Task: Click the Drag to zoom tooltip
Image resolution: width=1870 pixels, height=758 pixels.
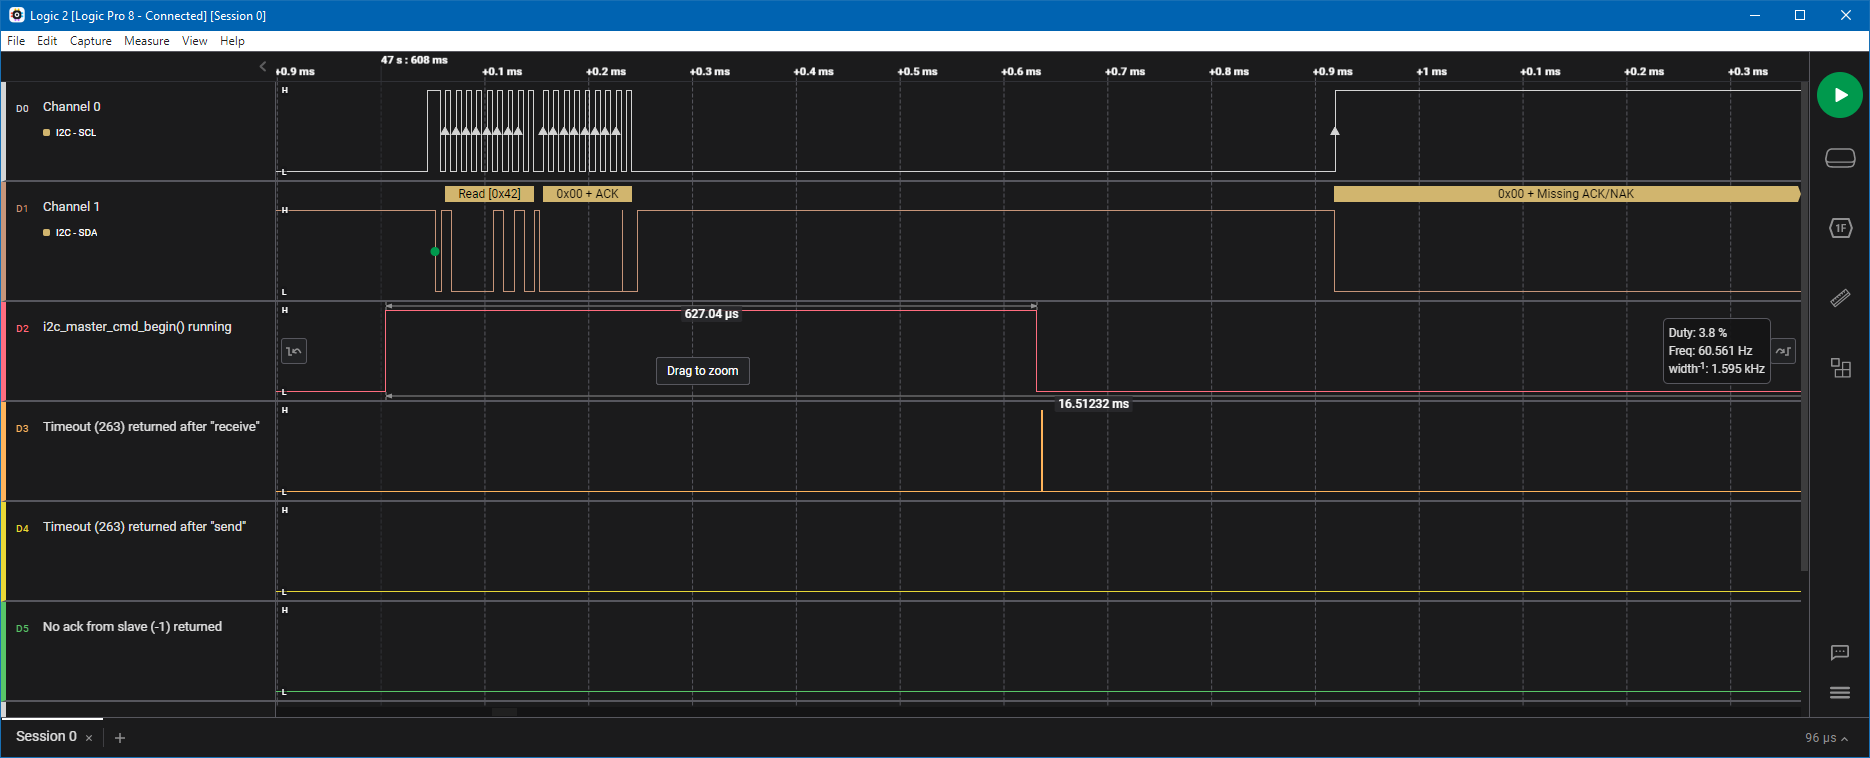Action: coord(702,371)
